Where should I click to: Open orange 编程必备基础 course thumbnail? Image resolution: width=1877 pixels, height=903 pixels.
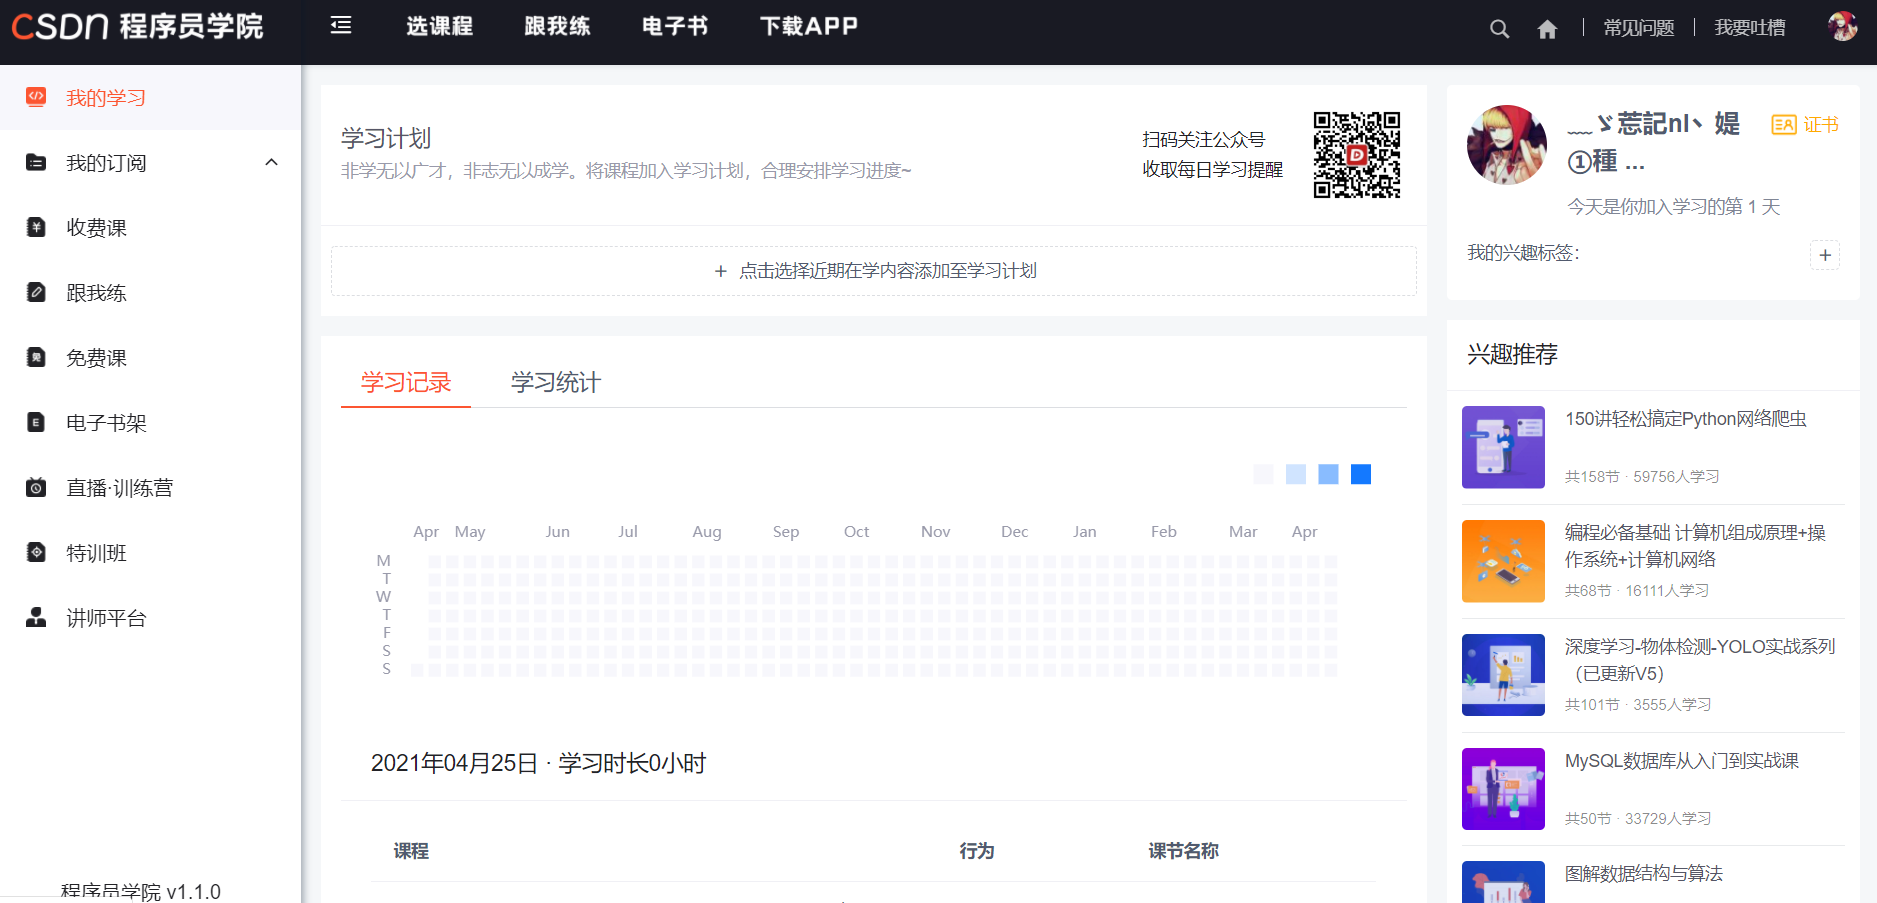click(x=1503, y=561)
